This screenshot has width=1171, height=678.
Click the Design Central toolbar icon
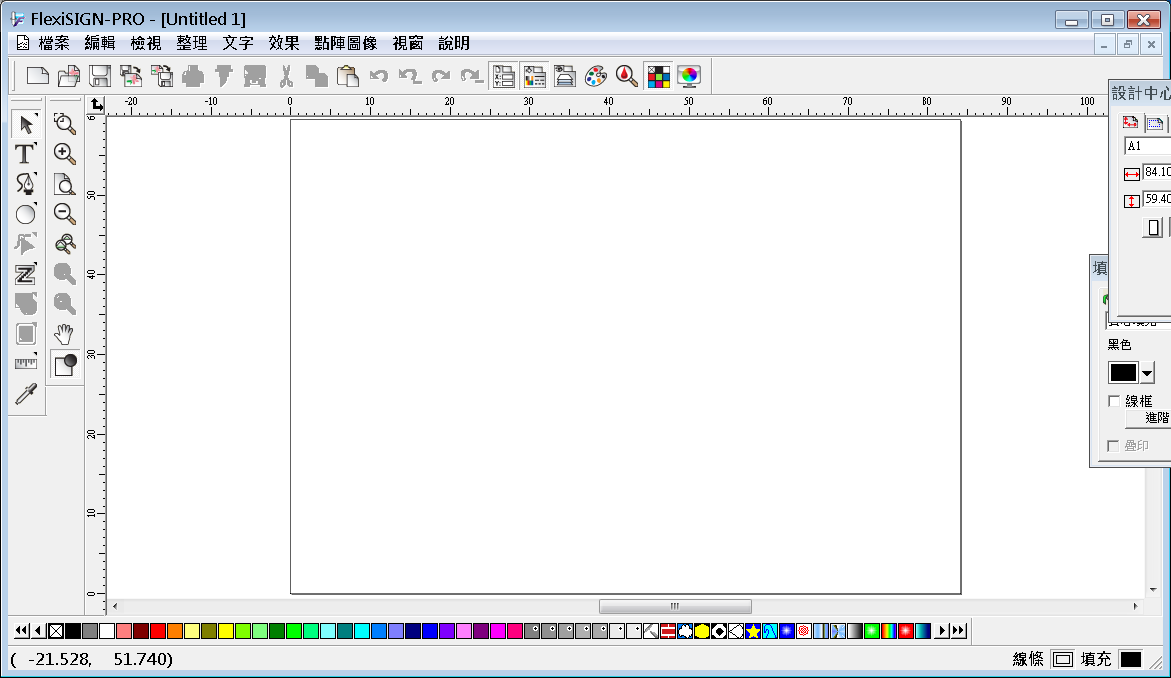click(504, 76)
